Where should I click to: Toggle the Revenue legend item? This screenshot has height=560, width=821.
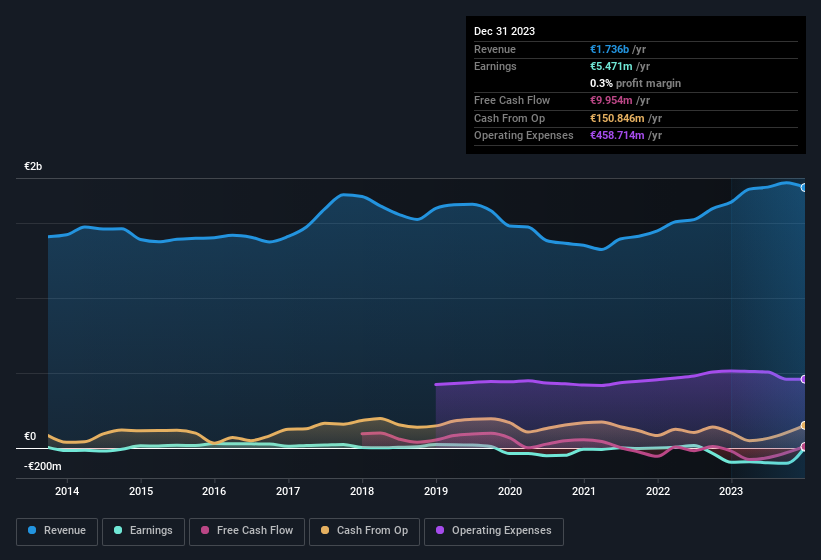pyautogui.click(x=57, y=530)
